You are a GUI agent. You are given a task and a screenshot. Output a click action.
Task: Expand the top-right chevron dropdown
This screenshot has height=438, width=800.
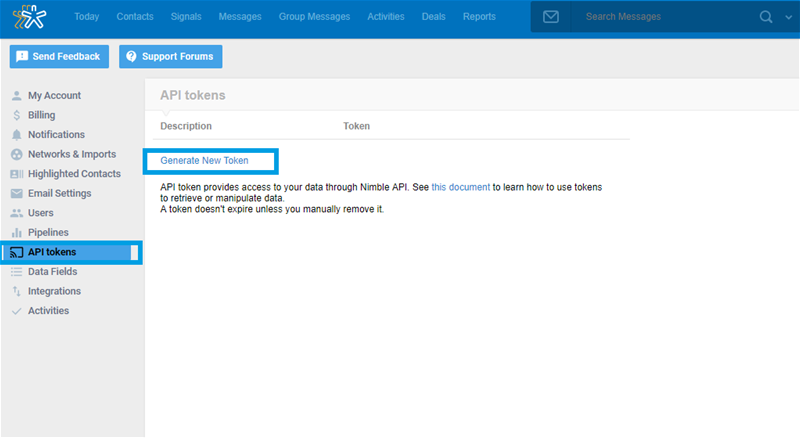tap(787, 17)
